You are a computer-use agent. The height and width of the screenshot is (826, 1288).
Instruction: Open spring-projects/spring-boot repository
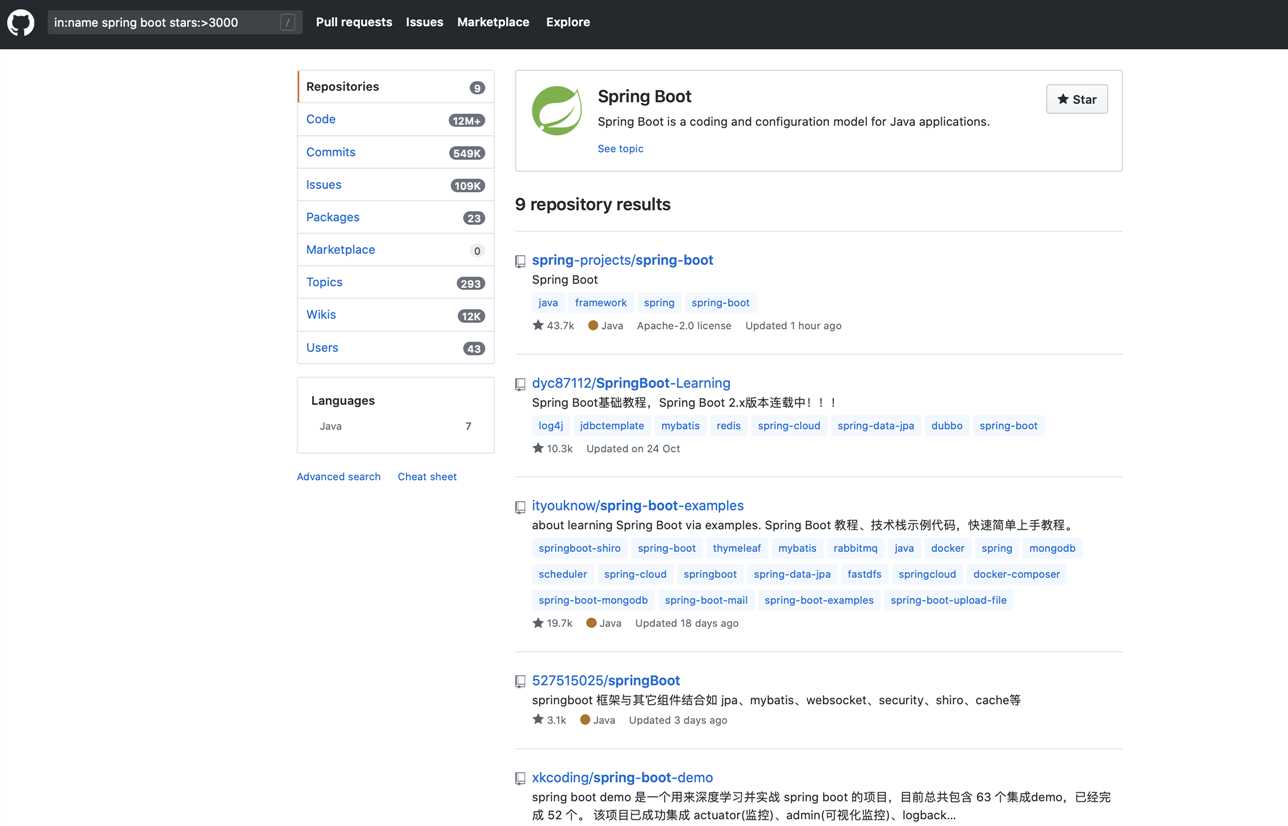[x=622, y=260]
